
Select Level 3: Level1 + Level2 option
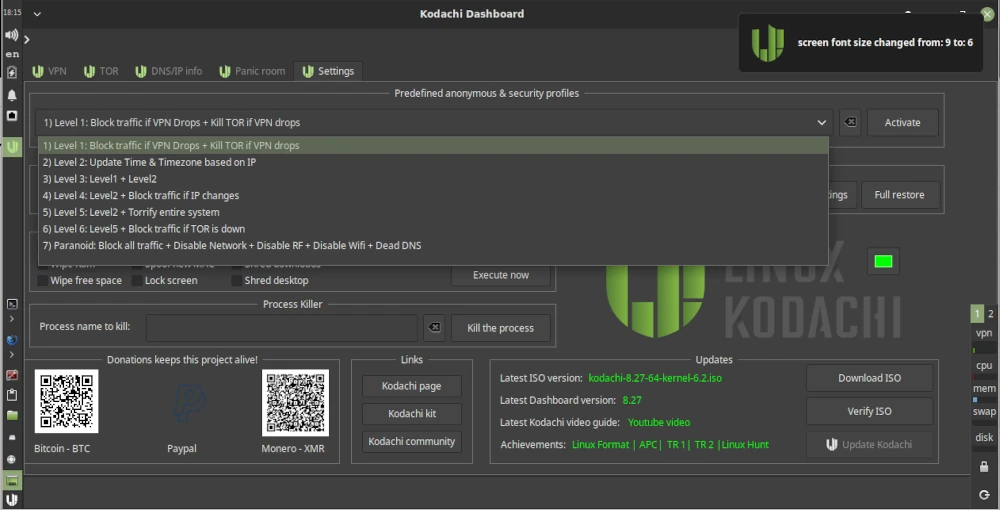click(433, 178)
